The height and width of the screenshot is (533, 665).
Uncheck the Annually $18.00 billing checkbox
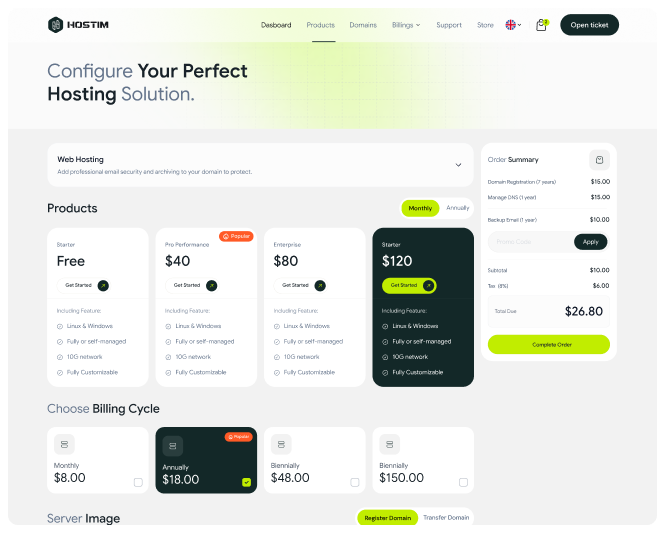pos(246,482)
